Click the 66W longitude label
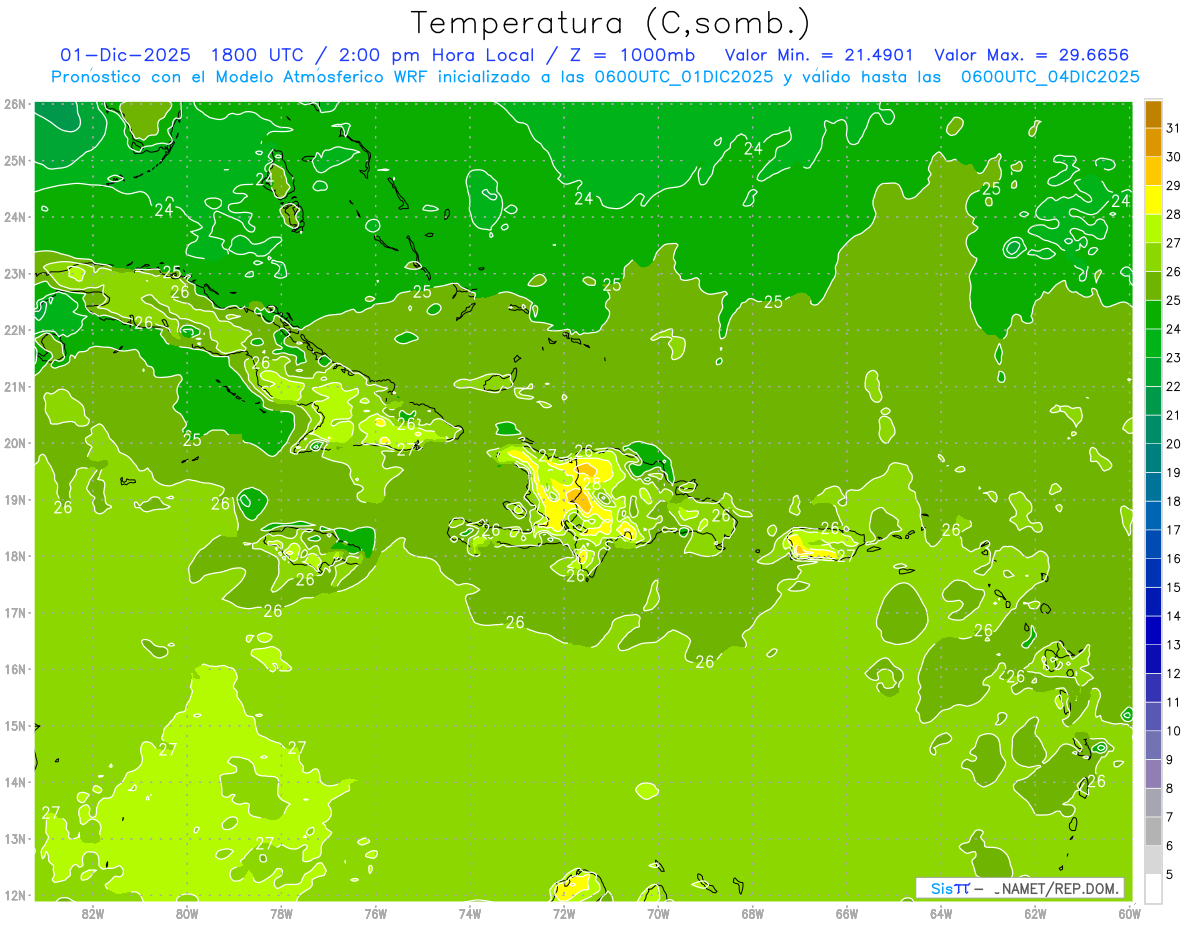 (x=847, y=913)
